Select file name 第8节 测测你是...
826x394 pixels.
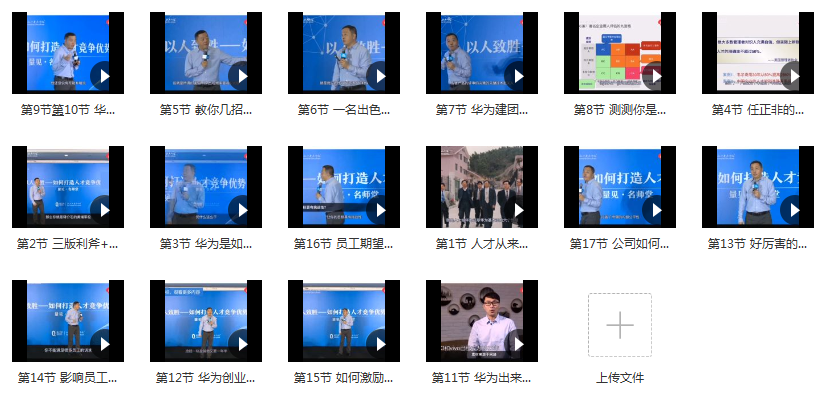point(620,110)
